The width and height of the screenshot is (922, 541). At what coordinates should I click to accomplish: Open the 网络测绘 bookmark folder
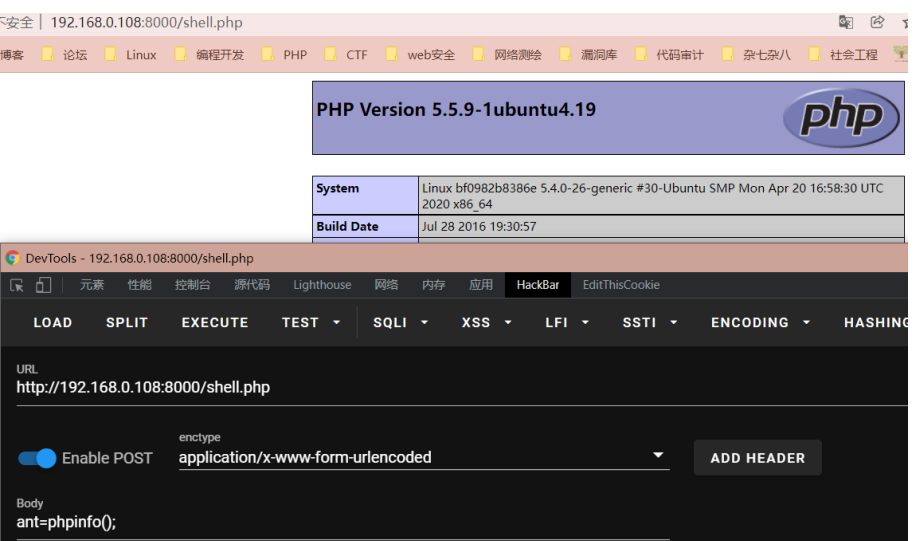click(x=507, y=55)
